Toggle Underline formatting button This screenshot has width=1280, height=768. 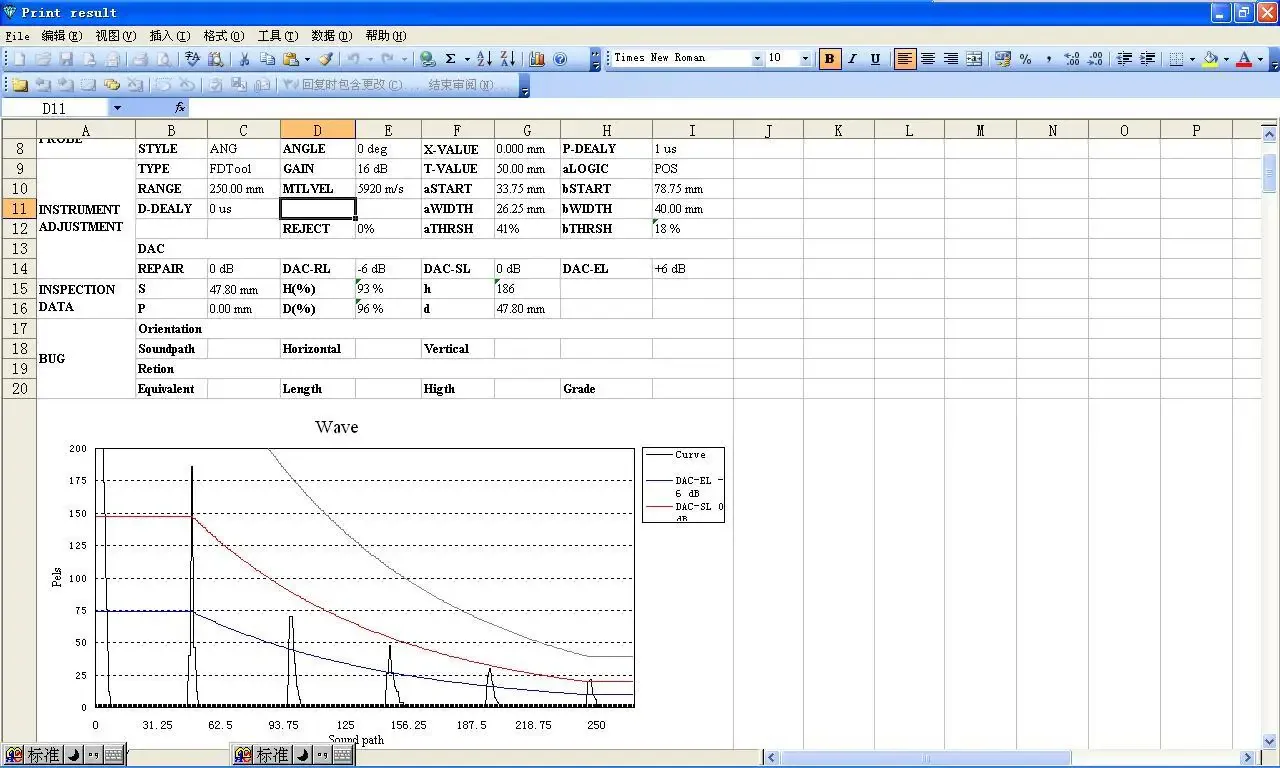[x=875, y=59]
